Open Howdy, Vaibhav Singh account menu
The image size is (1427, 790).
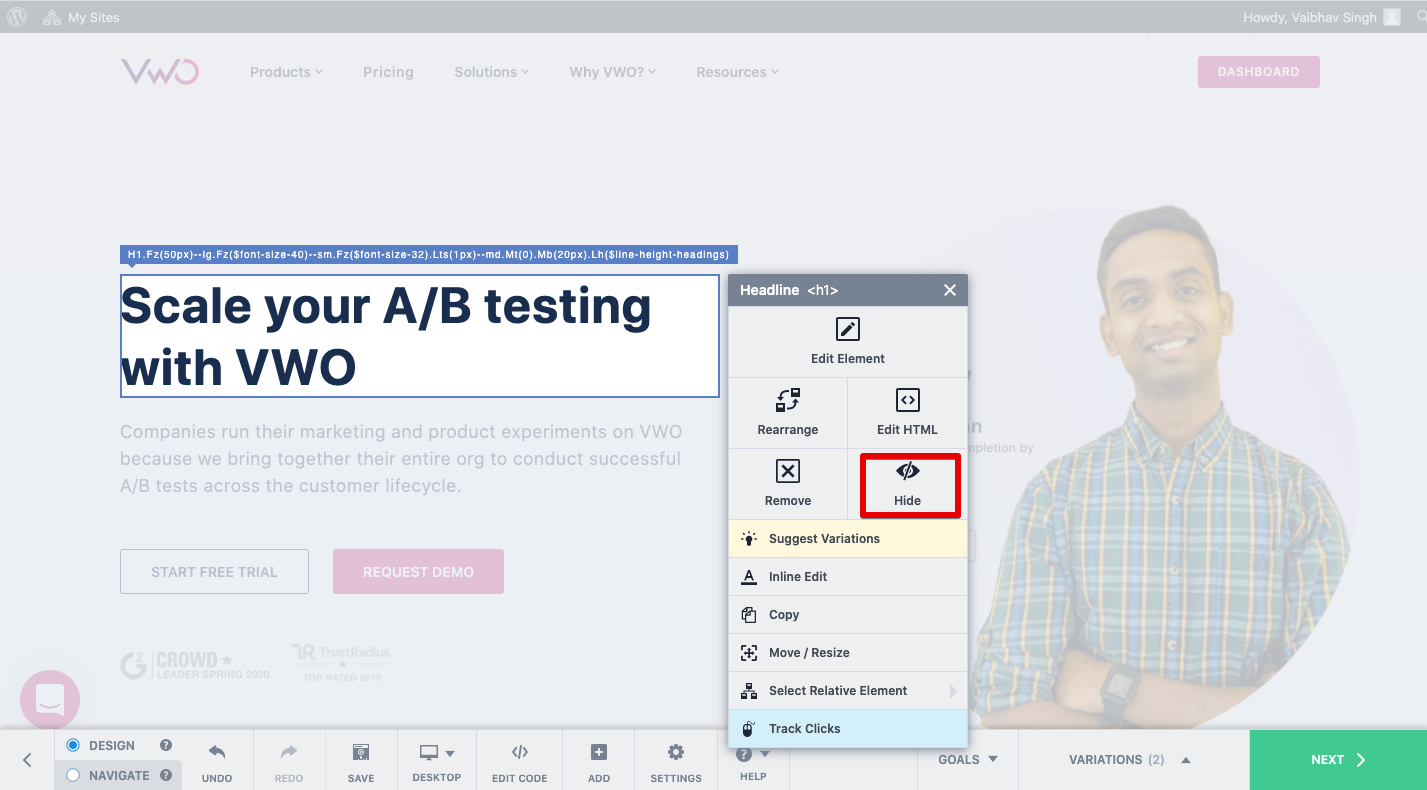(x=1321, y=17)
